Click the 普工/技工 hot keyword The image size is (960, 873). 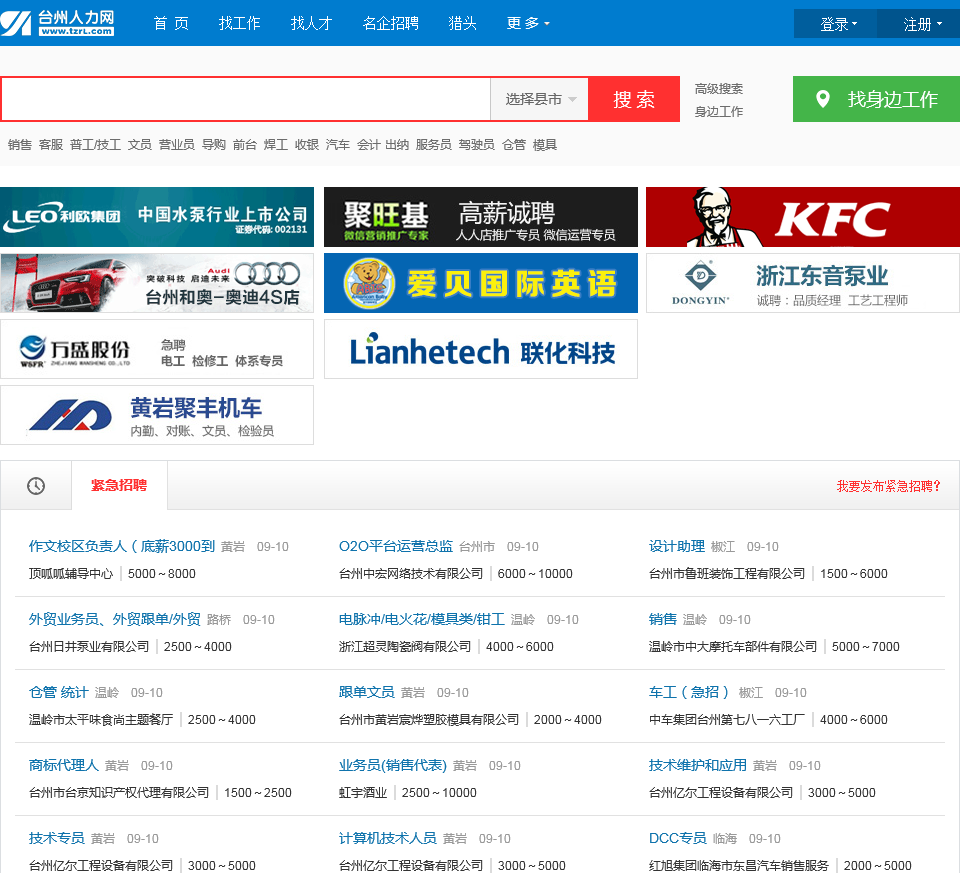[x=96, y=145]
